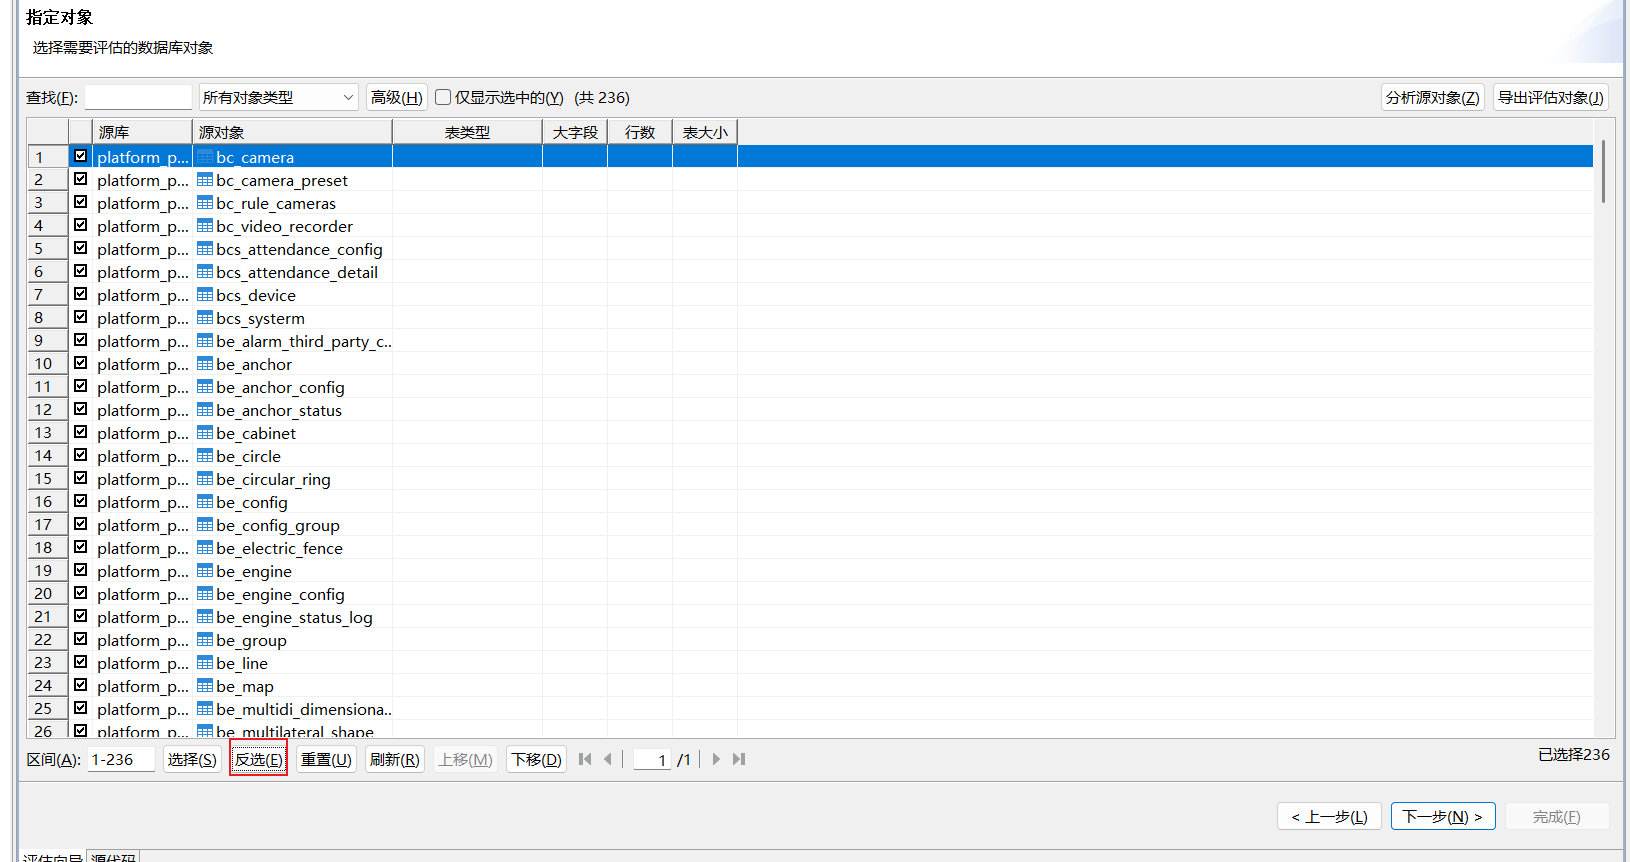Image resolution: width=1630 pixels, height=862 pixels.
Task: Click the table icon beside be_circle
Action: click(205, 455)
